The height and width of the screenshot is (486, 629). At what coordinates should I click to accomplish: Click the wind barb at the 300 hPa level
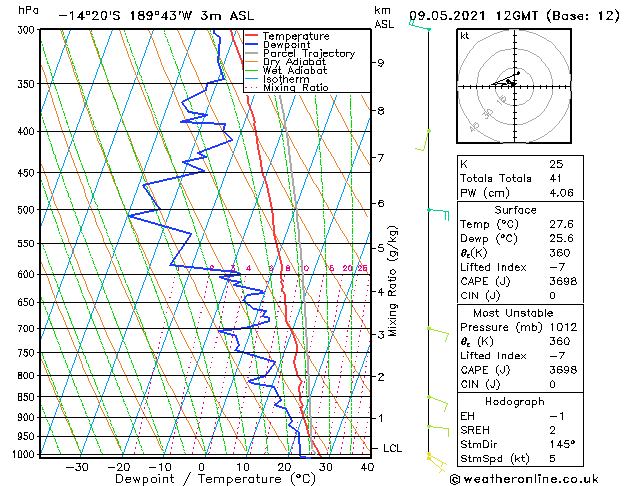pos(420,26)
